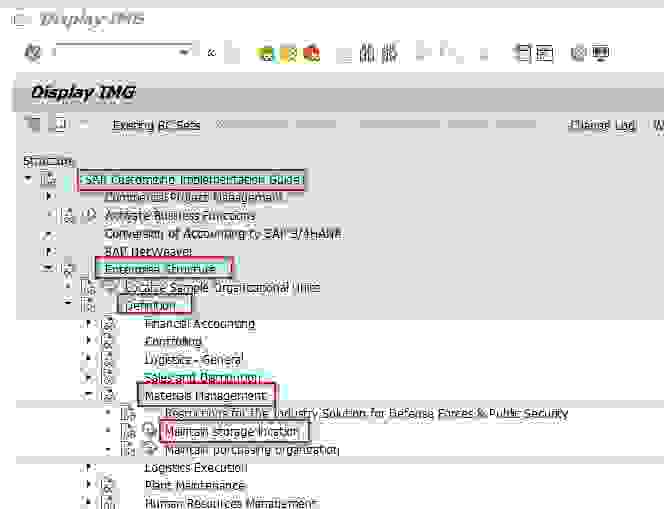This screenshot has height=509, width=664.
Task: Select the SAP NetWeaver tree row
Action: (148, 252)
